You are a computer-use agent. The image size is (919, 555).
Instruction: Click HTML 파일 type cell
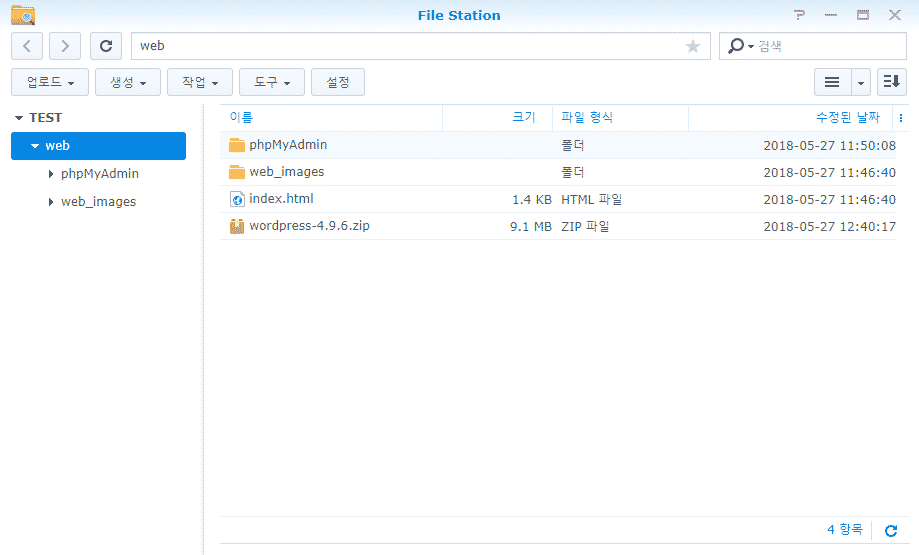pos(591,200)
